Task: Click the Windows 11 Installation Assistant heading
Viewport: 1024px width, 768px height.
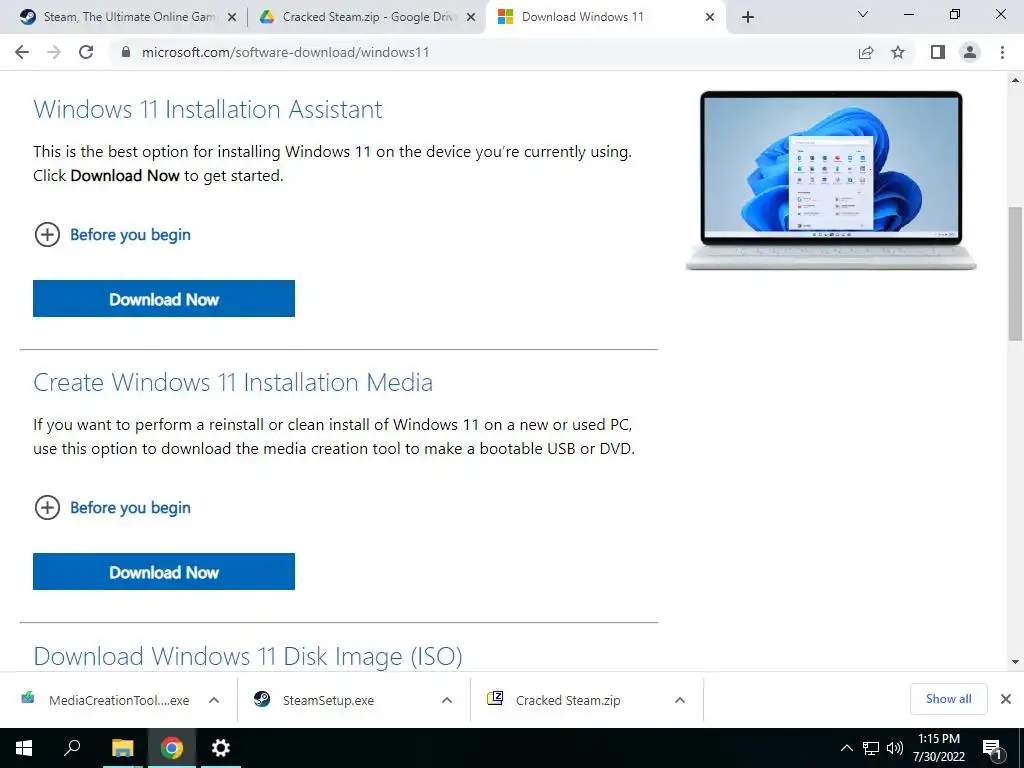Action: [208, 109]
